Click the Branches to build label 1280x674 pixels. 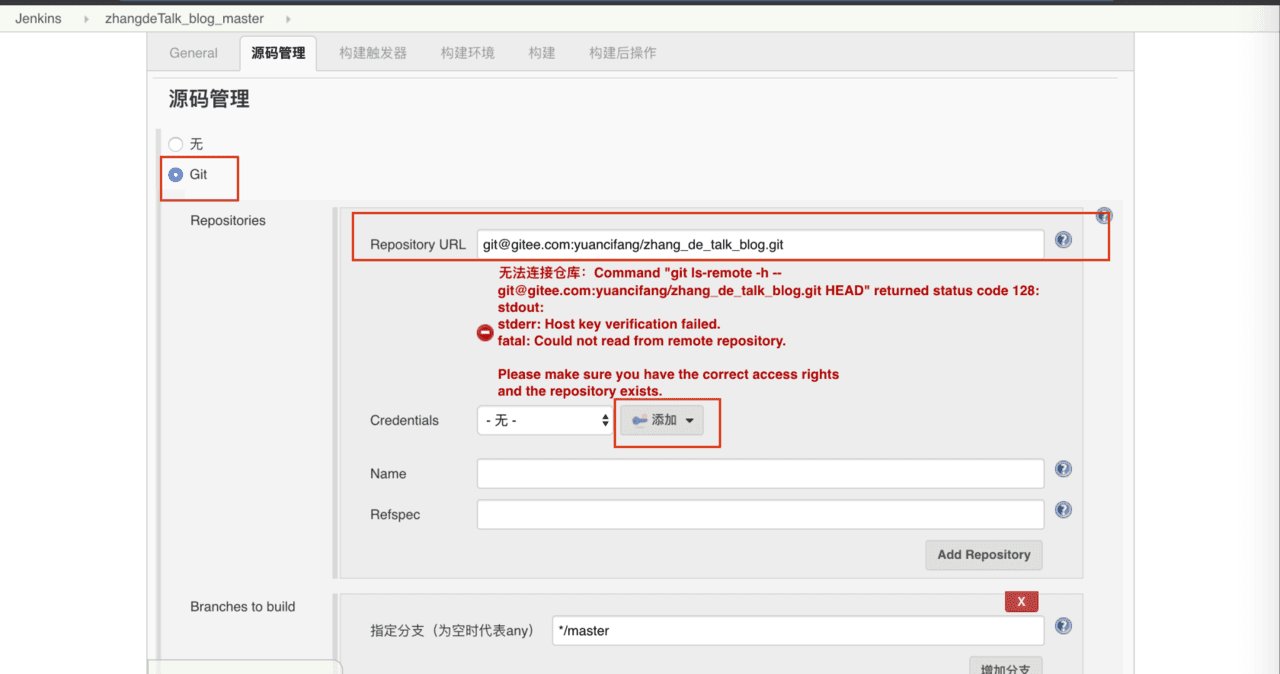[x=243, y=607]
